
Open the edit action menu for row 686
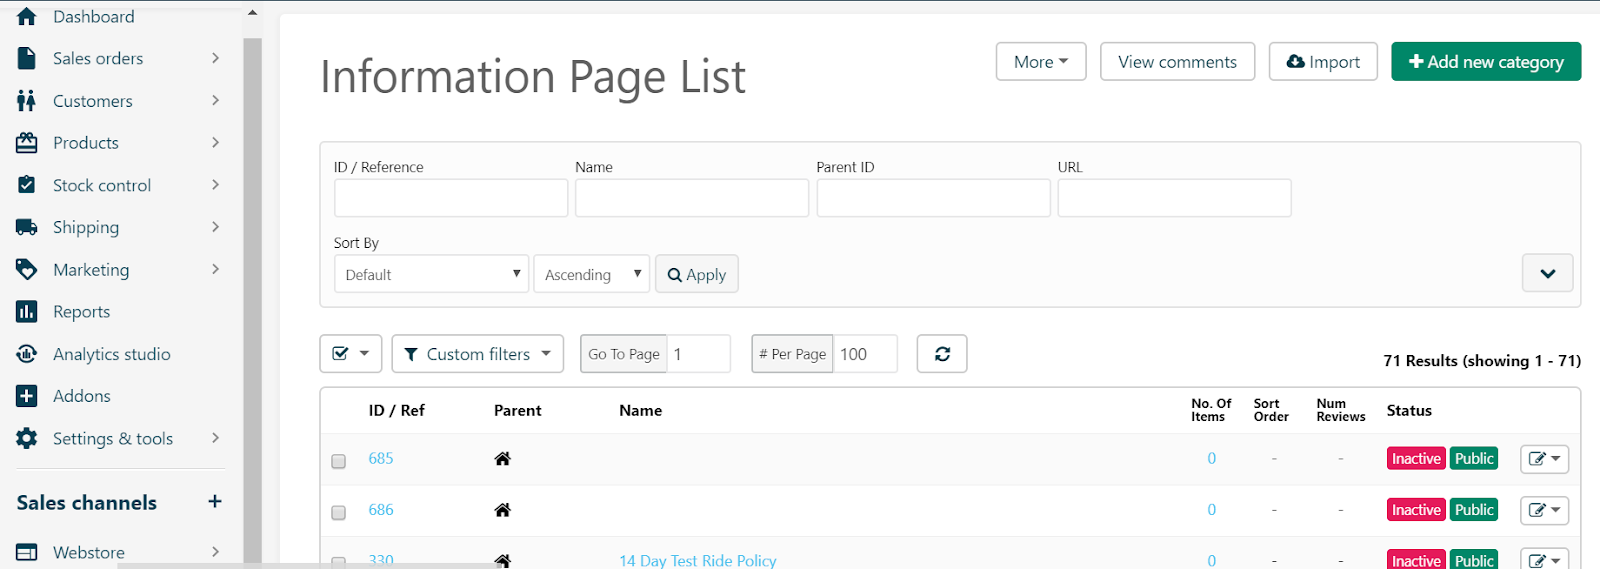click(1545, 510)
